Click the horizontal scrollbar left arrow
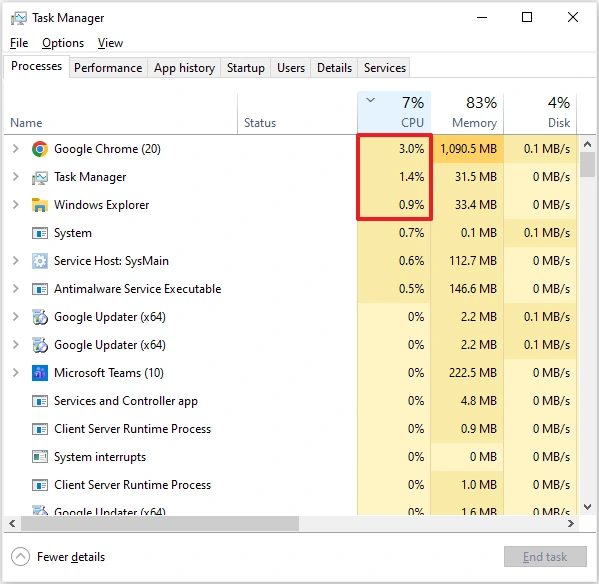 12,523
